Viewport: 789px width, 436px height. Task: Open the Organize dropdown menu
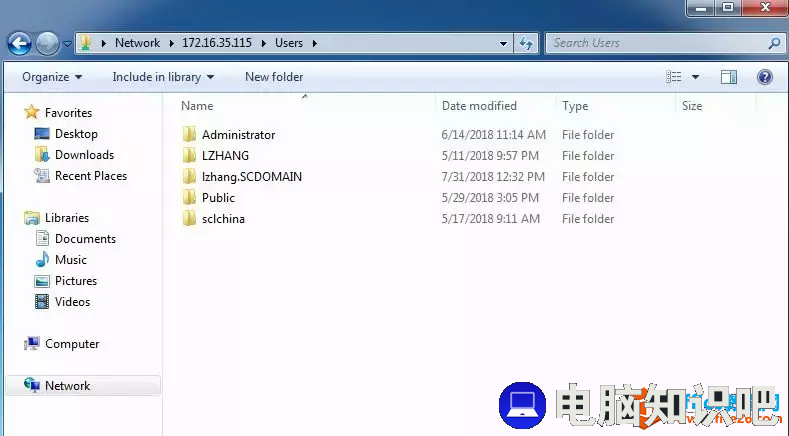(52, 77)
